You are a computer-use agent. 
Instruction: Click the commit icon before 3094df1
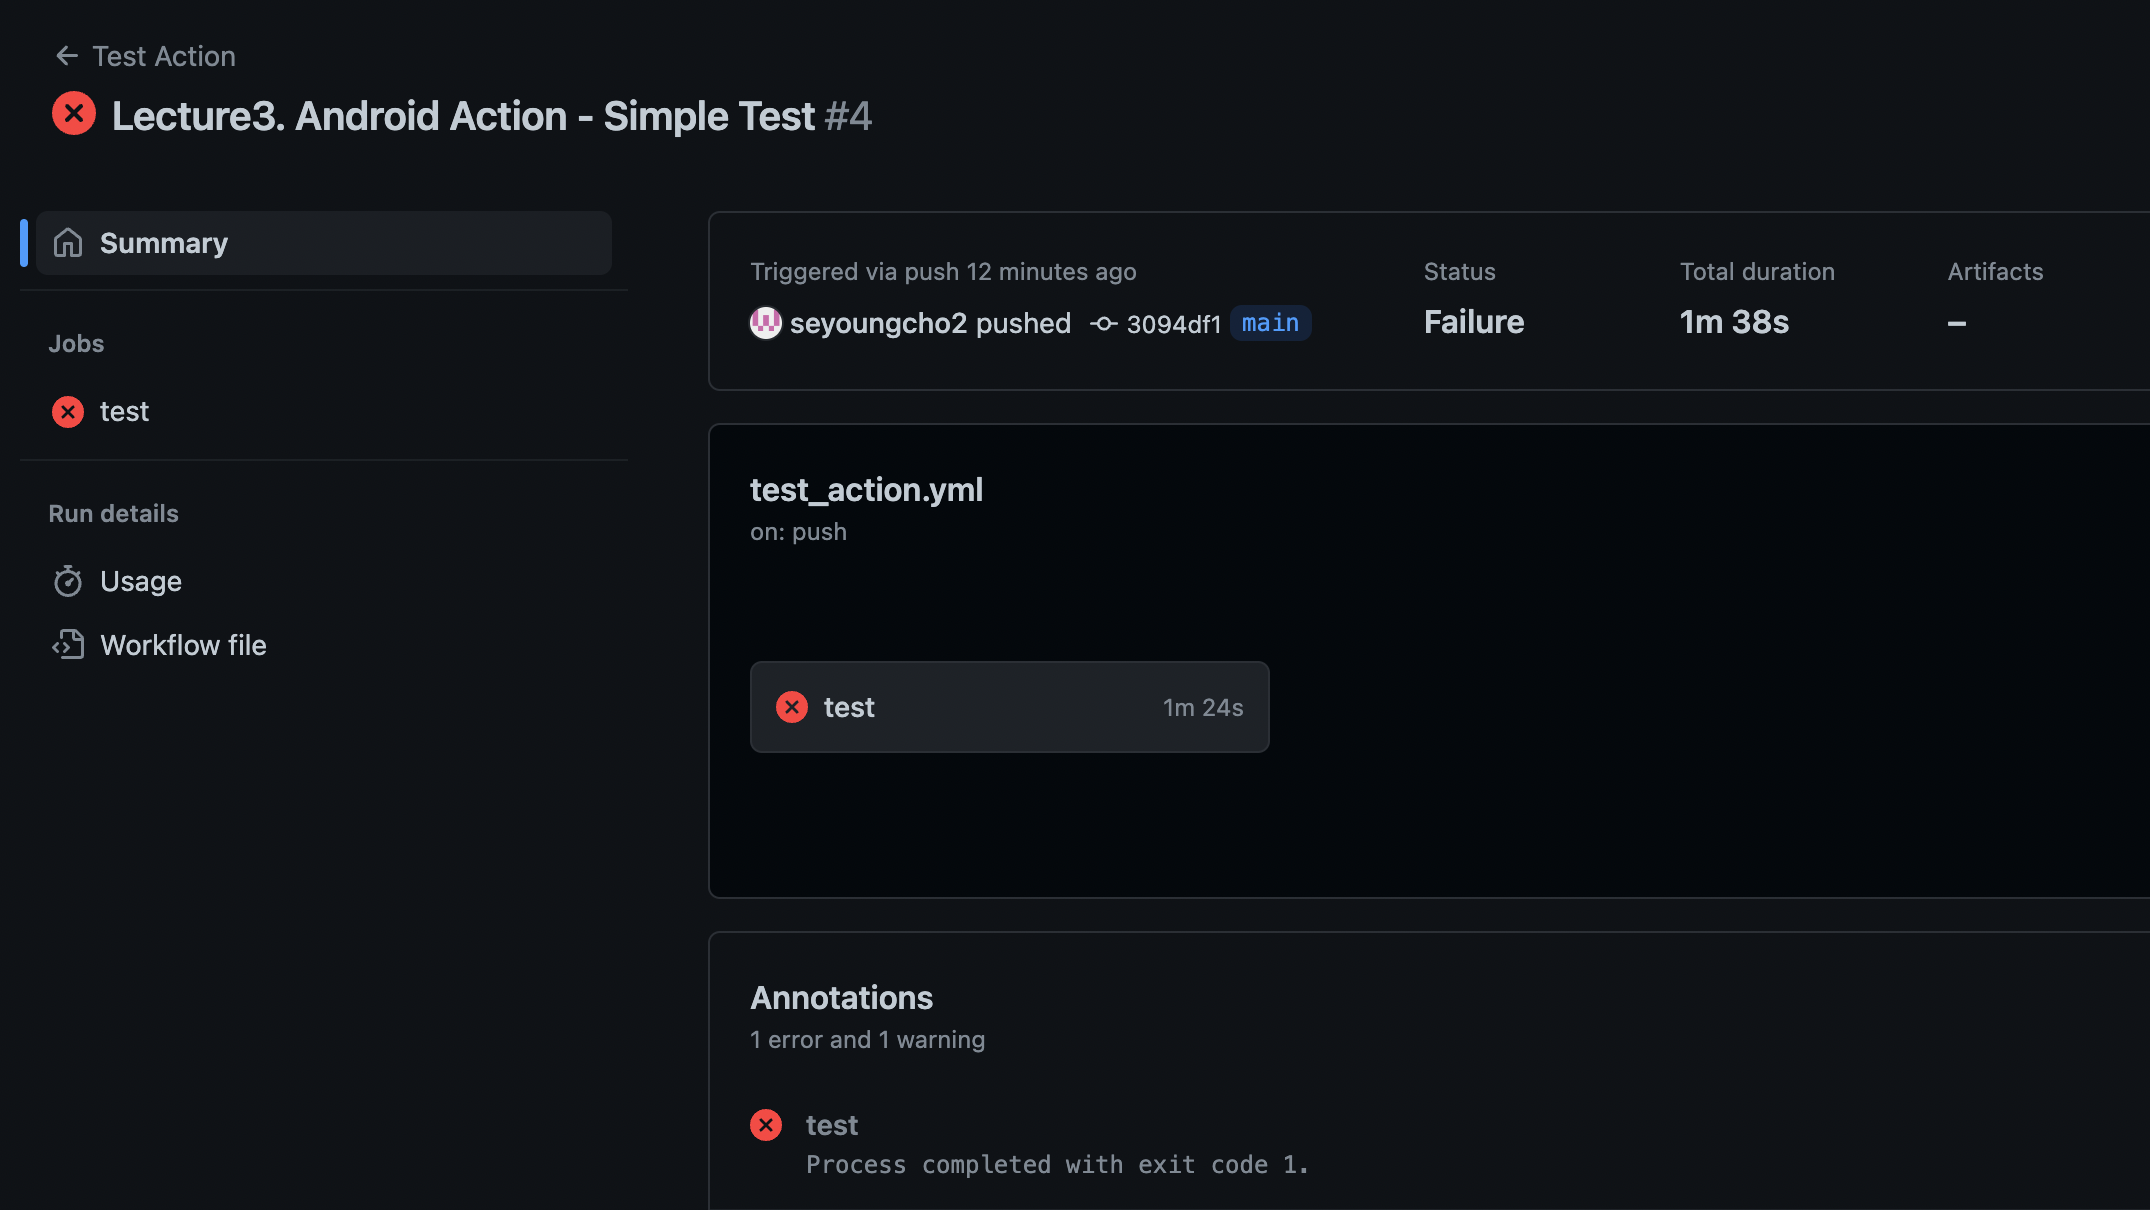coord(1103,324)
